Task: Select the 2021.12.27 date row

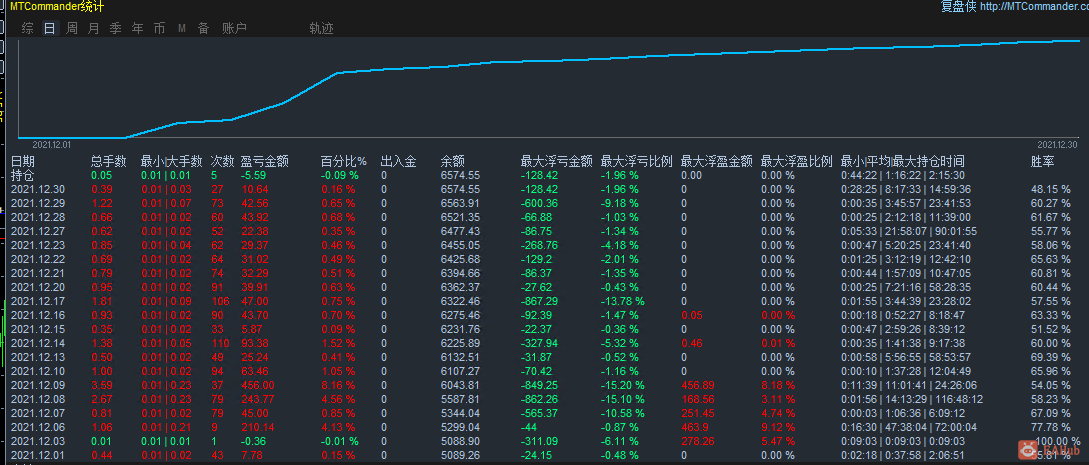Action: pos(38,230)
